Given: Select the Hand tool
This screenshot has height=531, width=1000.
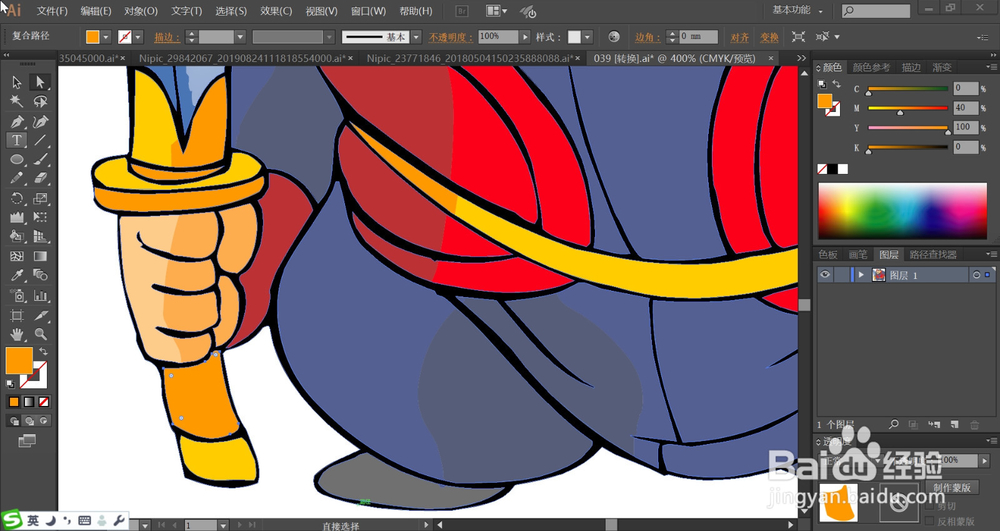Looking at the screenshot, I should [x=17, y=334].
